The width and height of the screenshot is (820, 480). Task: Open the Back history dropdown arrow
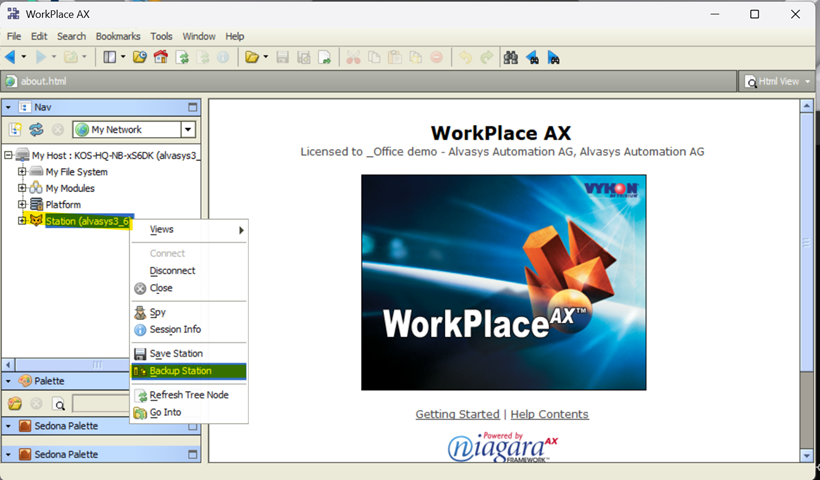click(23, 57)
